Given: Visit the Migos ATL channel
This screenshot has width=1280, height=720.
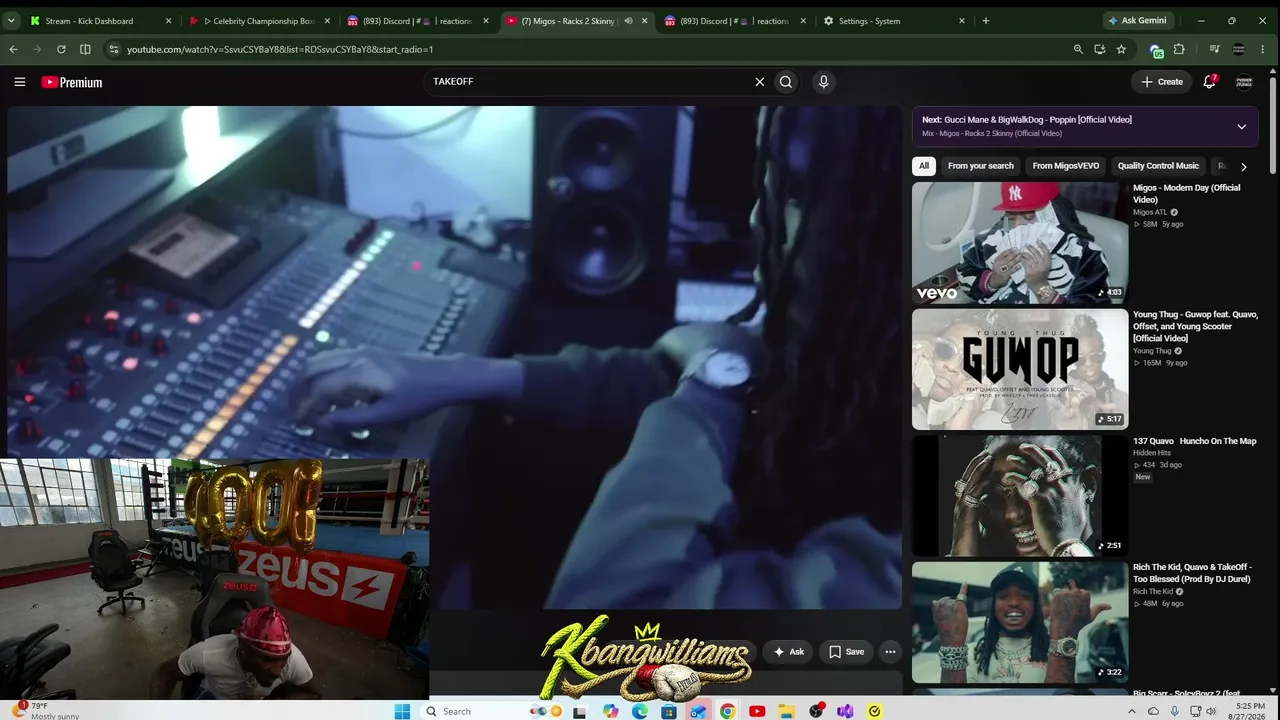Looking at the screenshot, I should point(1150,212).
